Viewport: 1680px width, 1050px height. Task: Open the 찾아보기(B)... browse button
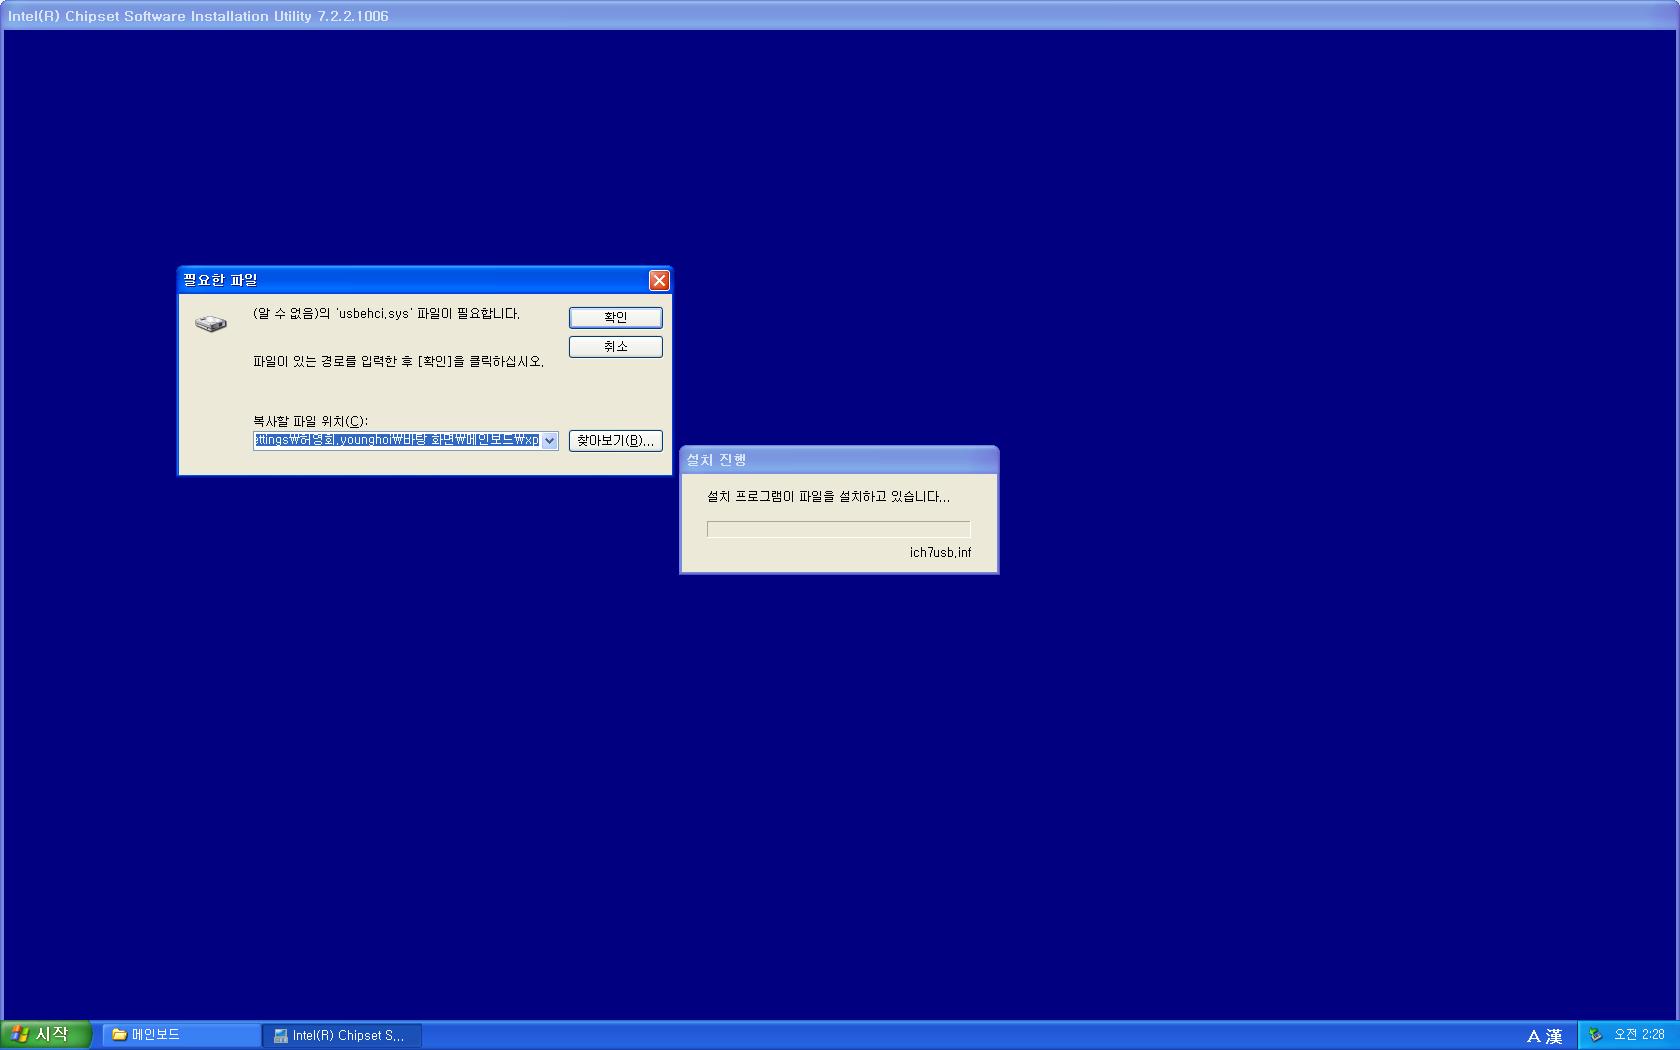[x=615, y=440]
